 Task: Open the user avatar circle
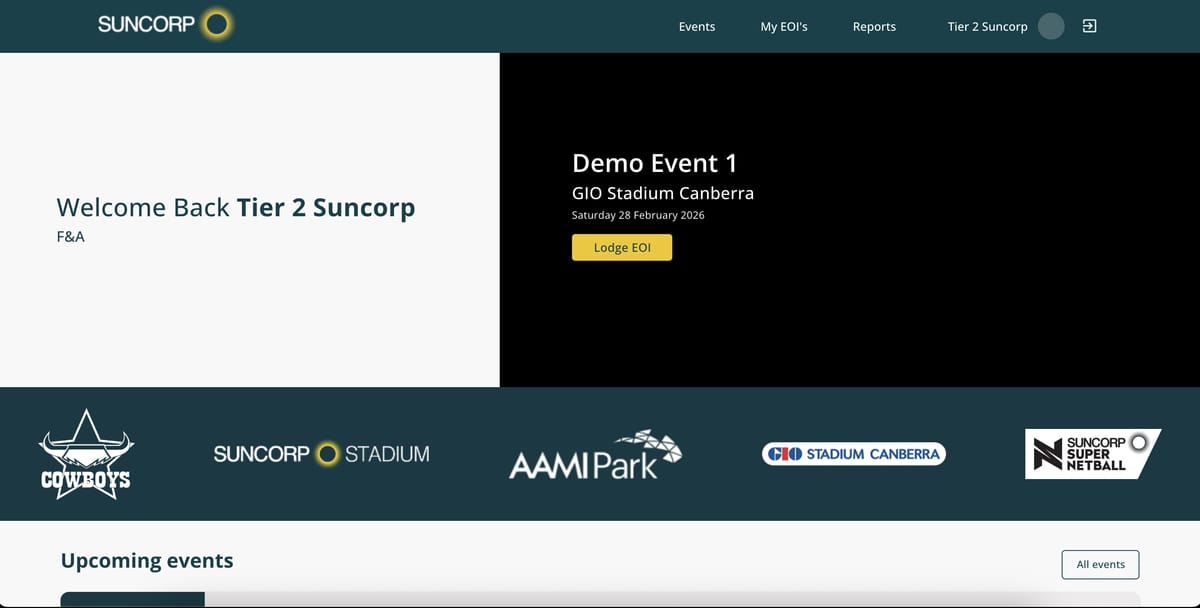click(x=1051, y=26)
